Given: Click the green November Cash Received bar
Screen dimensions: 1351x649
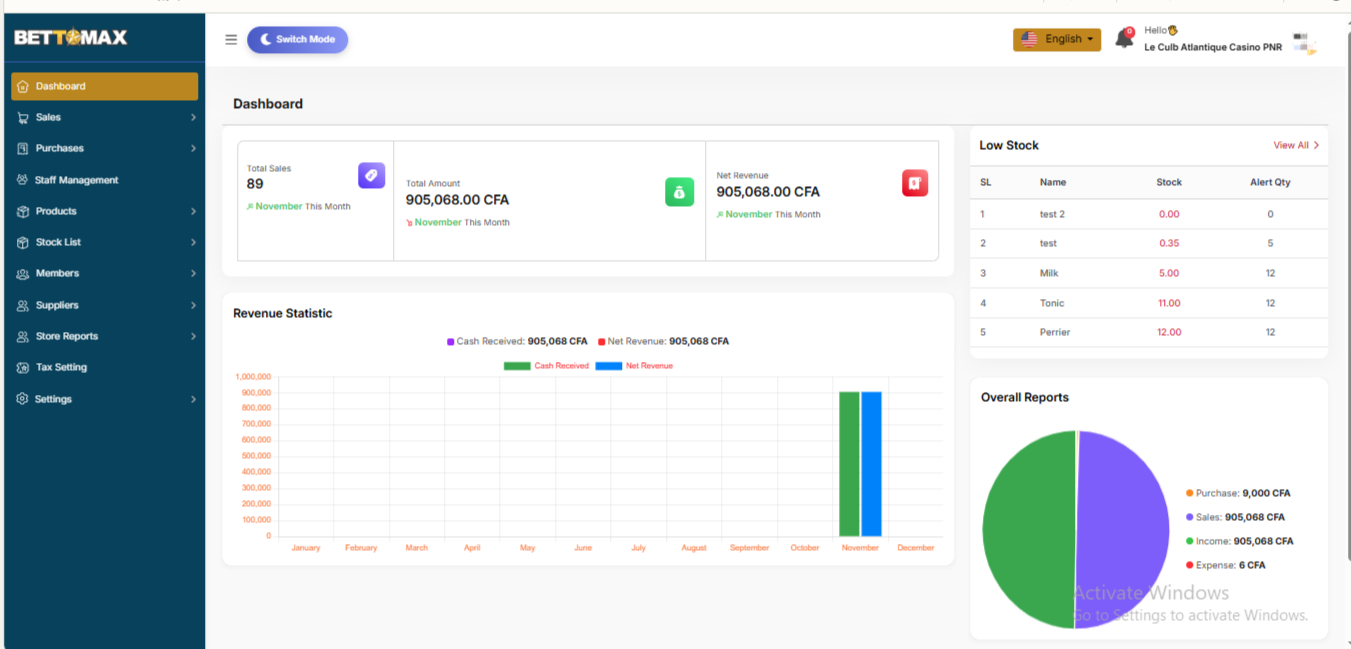Looking at the screenshot, I should [x=849, y=464].
